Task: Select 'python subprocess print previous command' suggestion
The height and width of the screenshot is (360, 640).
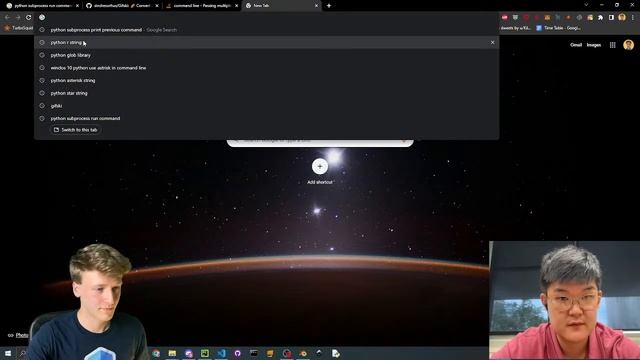Action: click(x=267, y=30)
